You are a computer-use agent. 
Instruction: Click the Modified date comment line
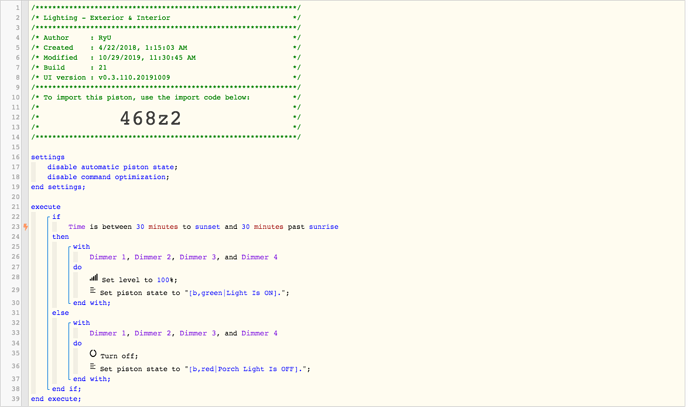[x=166, y=58]
